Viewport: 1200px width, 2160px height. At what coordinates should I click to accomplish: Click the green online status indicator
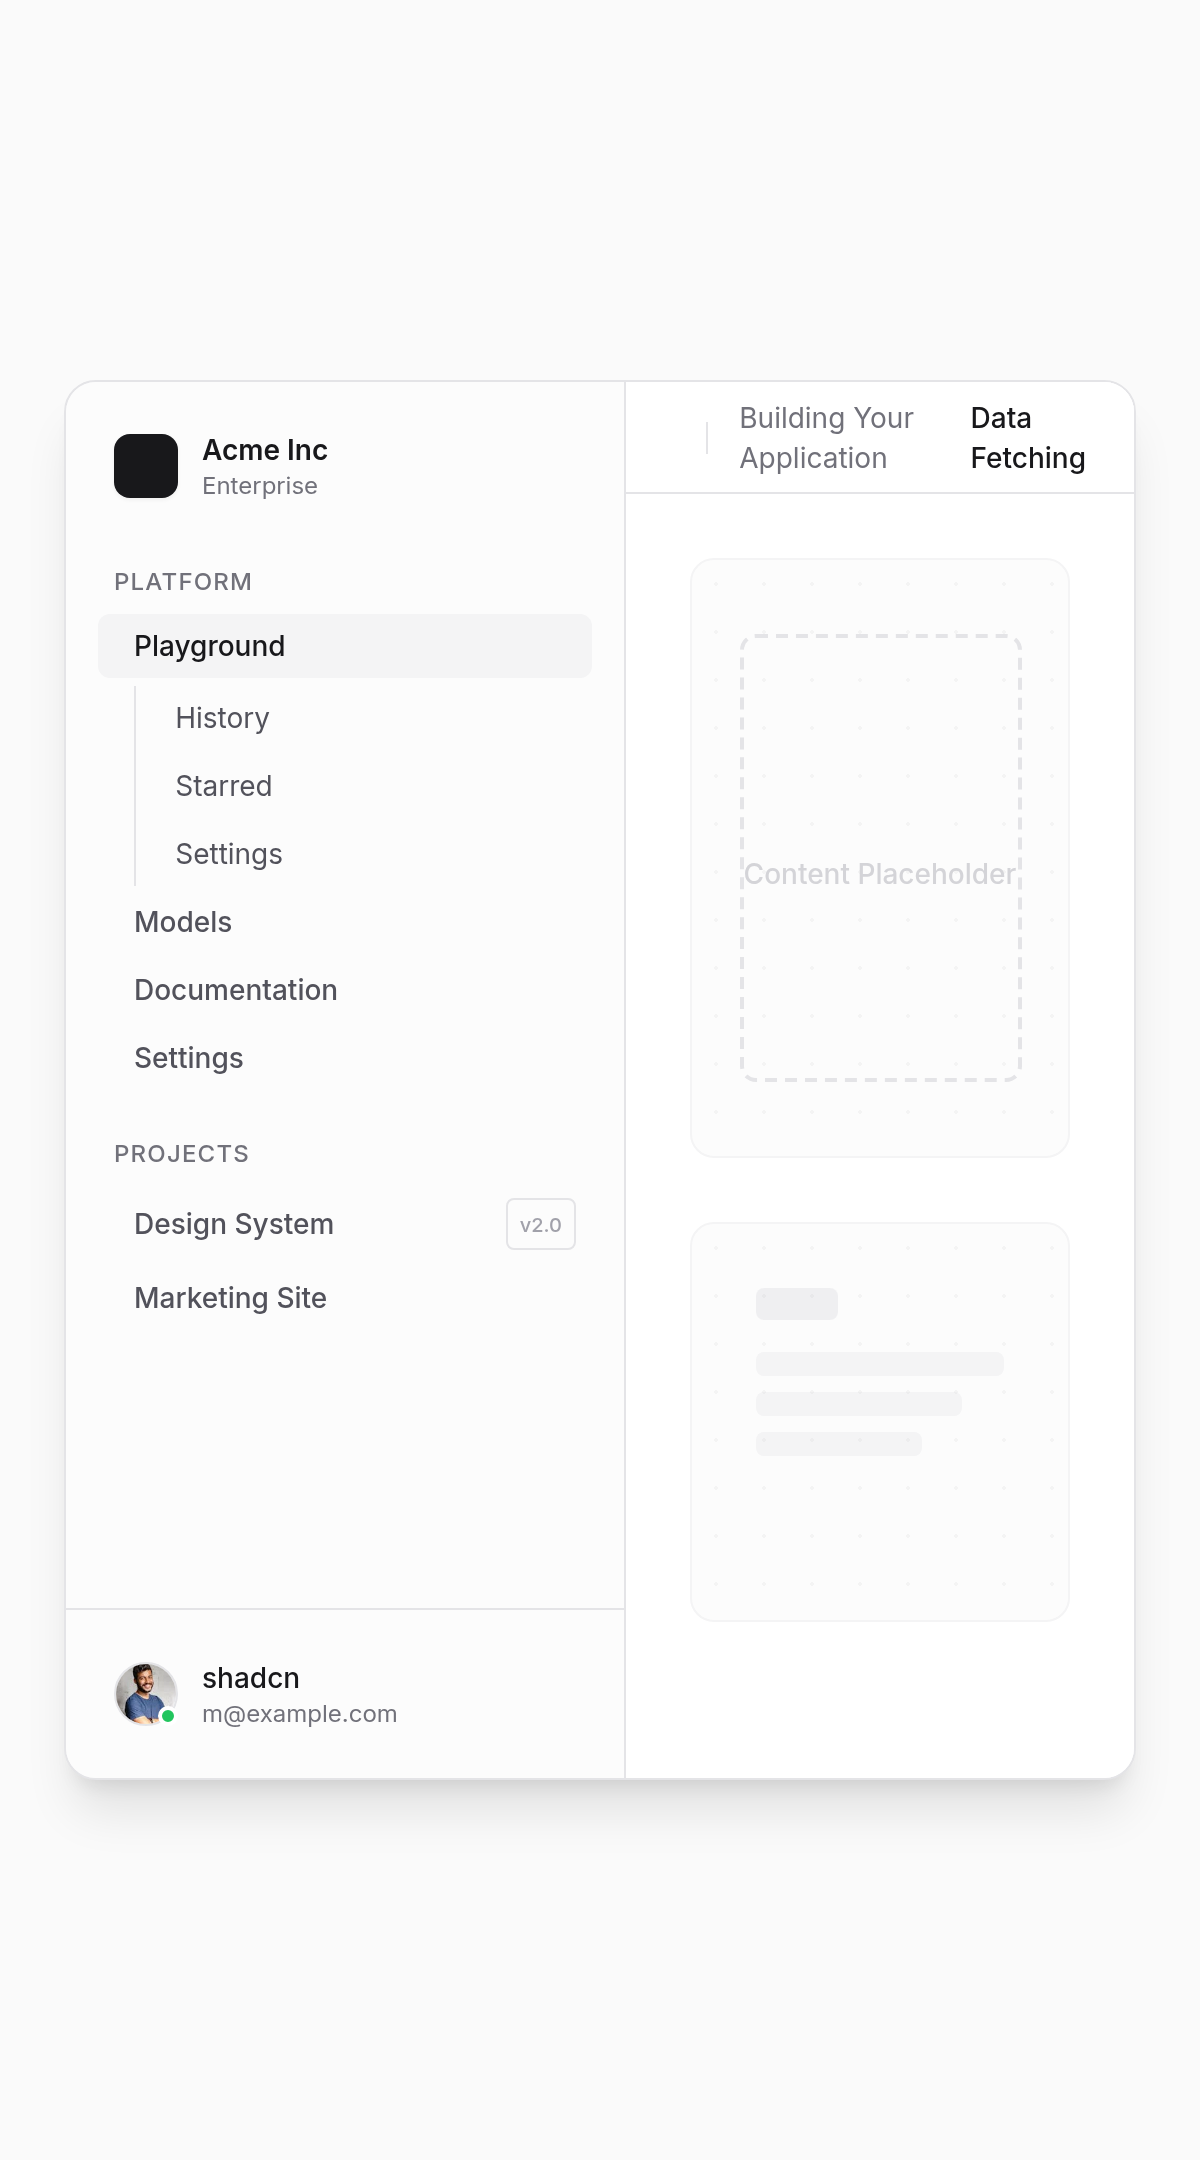(x=168, y=1717)
